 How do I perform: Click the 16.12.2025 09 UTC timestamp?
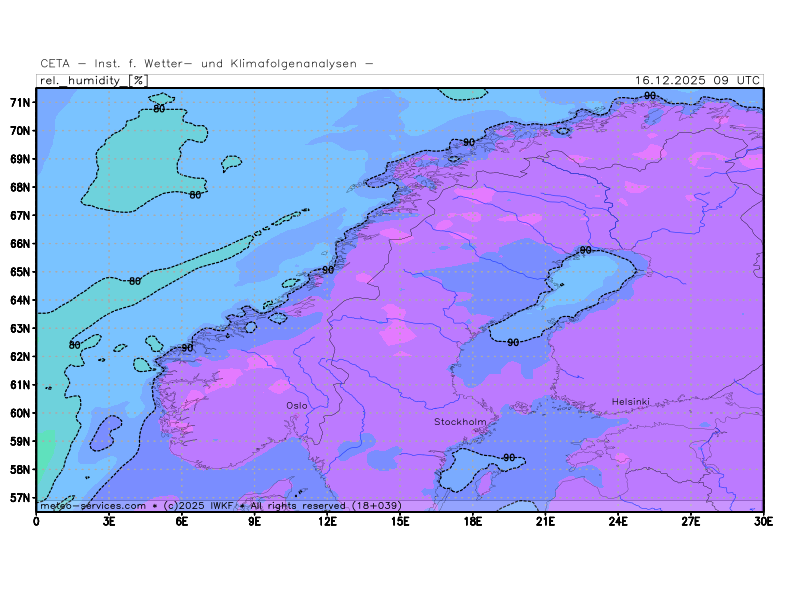click(697, 80)
